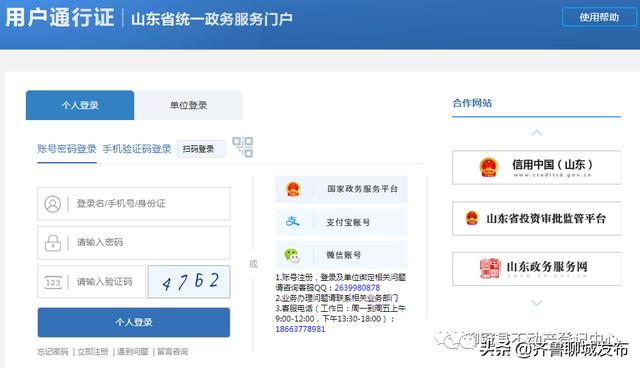Switch to the 个人登录 tab
Screen dimensions: 640x368
coord(80,105)
